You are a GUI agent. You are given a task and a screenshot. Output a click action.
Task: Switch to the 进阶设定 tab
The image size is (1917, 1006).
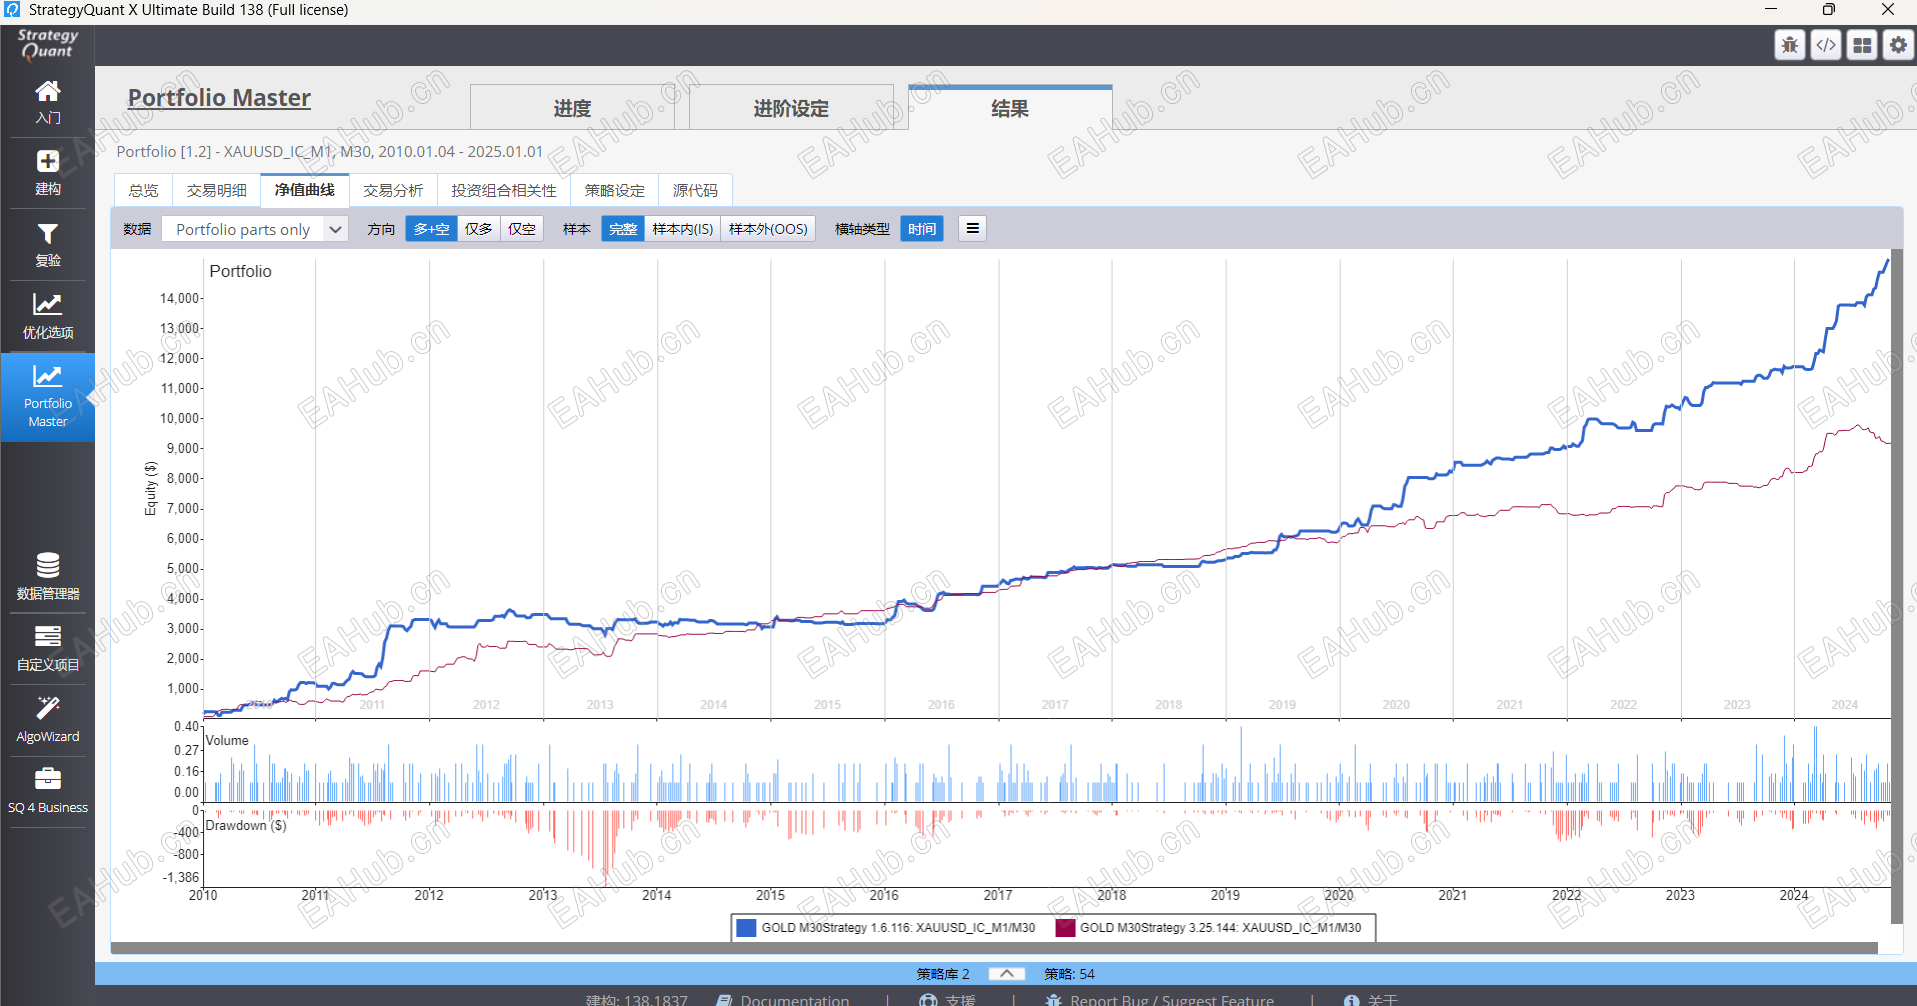pos(791,108)
